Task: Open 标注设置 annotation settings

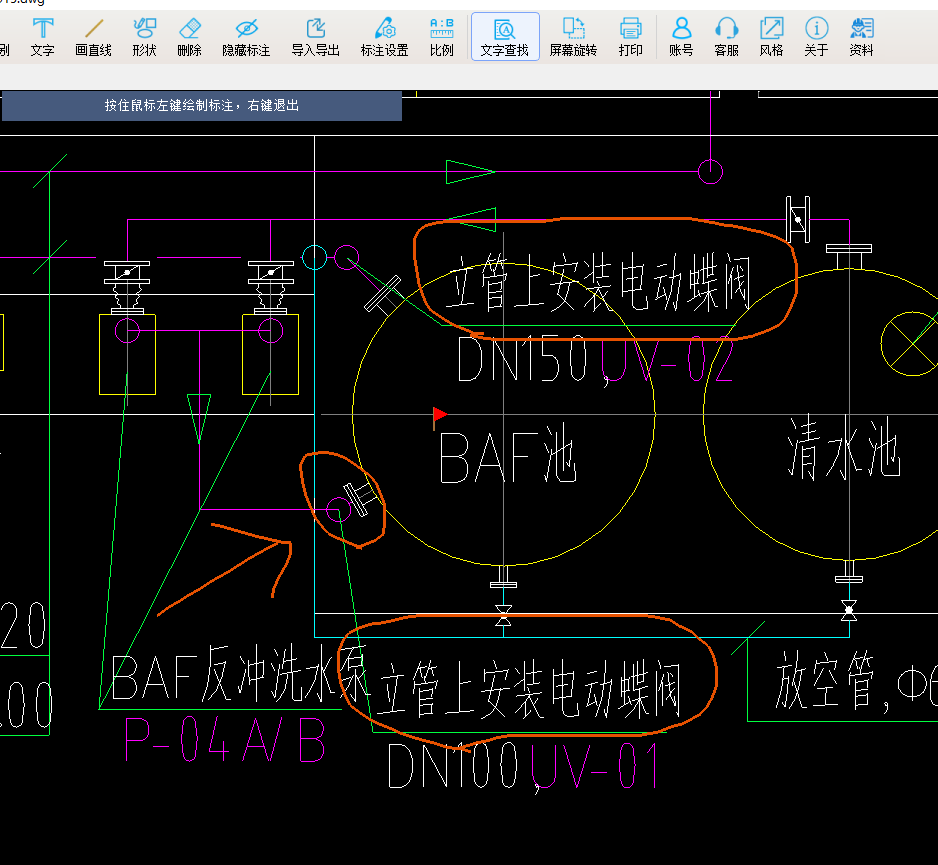Action: click(385, 37)
